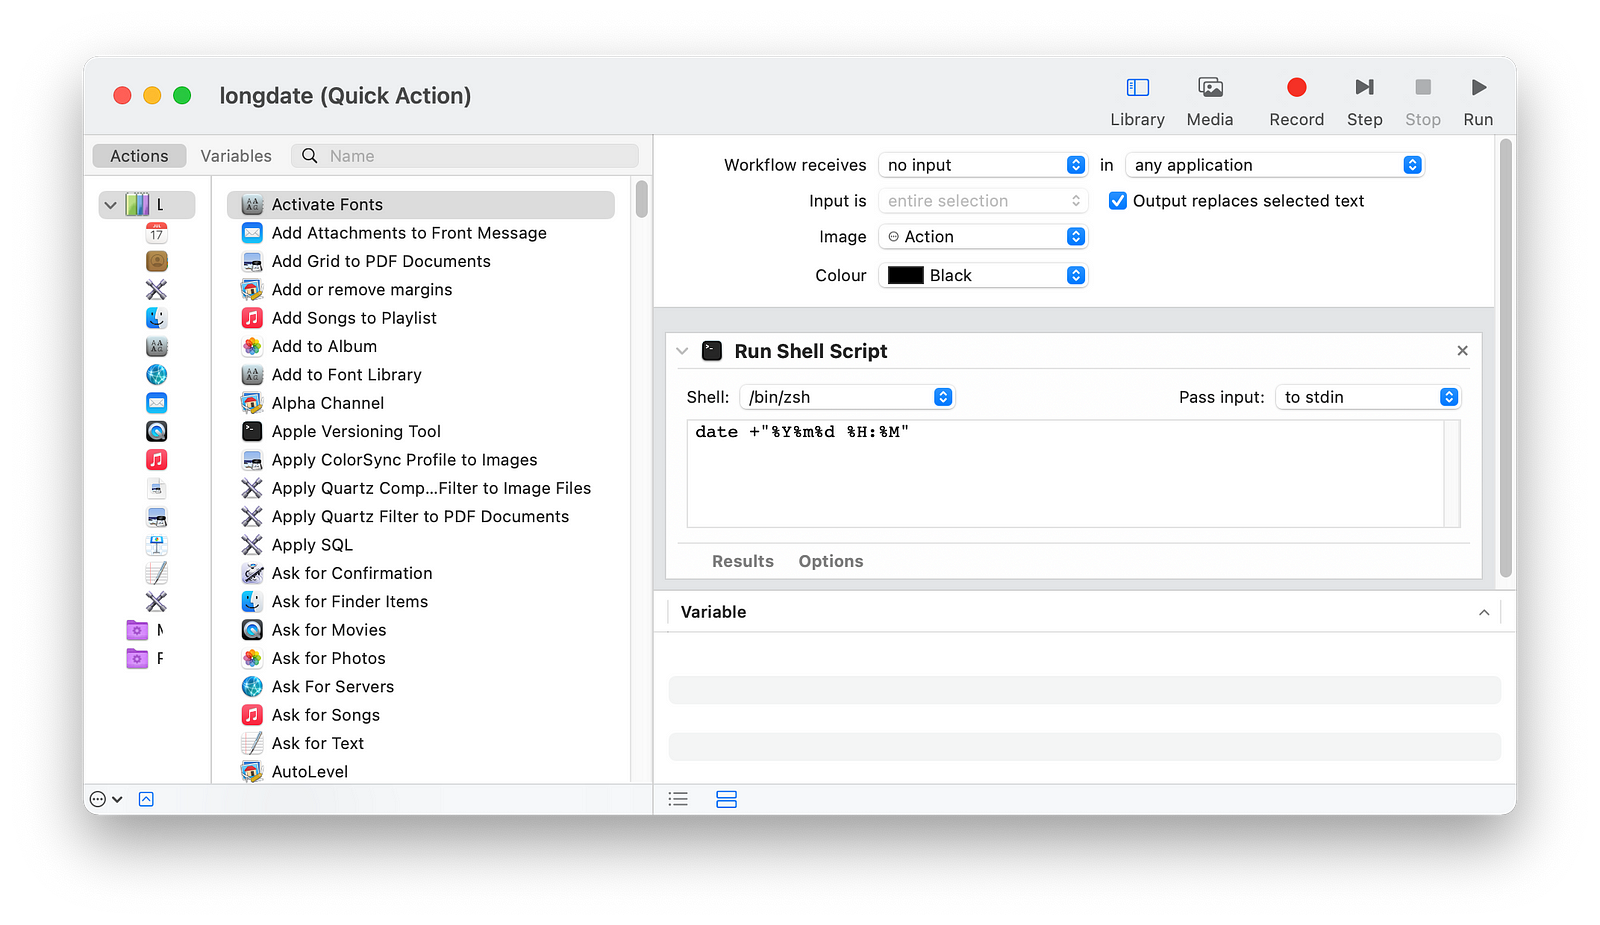1600x925 pixels.
Task: Select the Music category in the sidebar
Action: (157, 460)
